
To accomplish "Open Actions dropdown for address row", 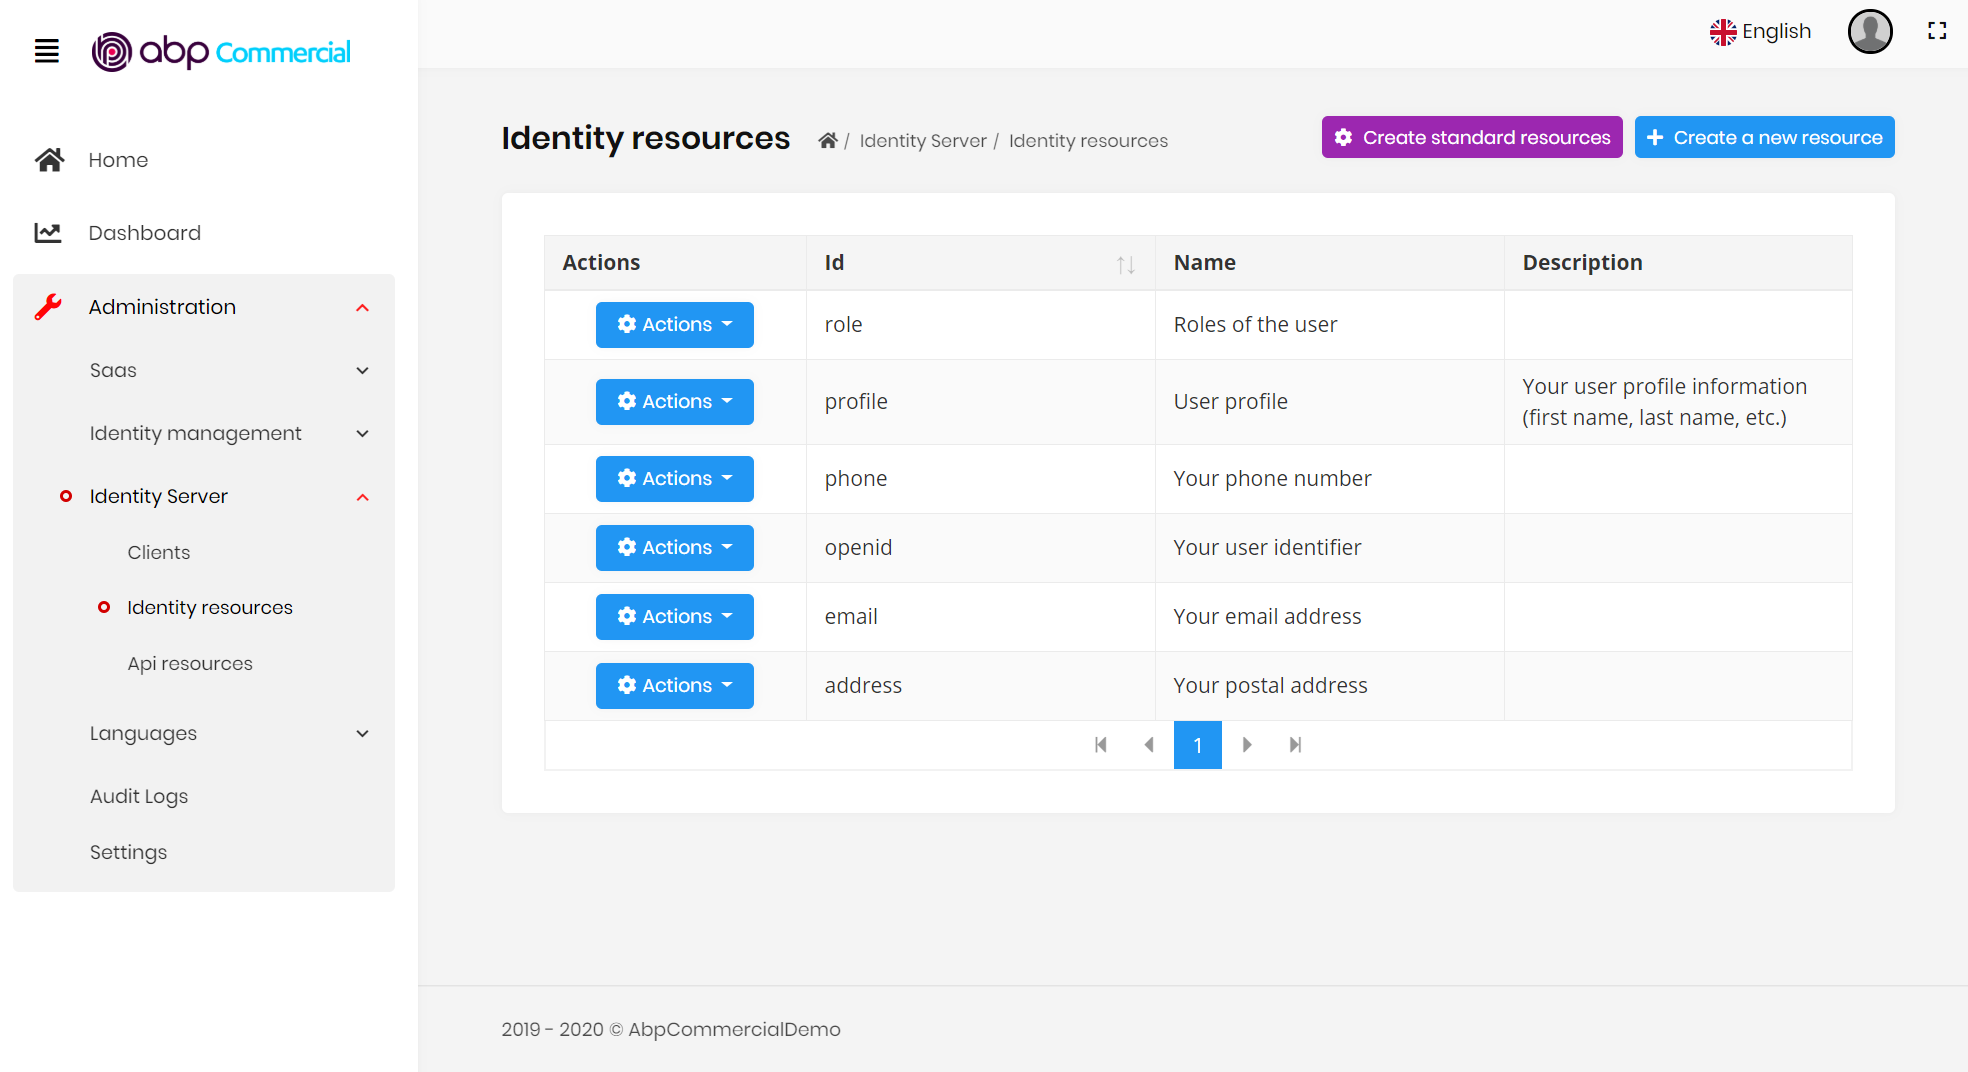I will coord(674,686).
